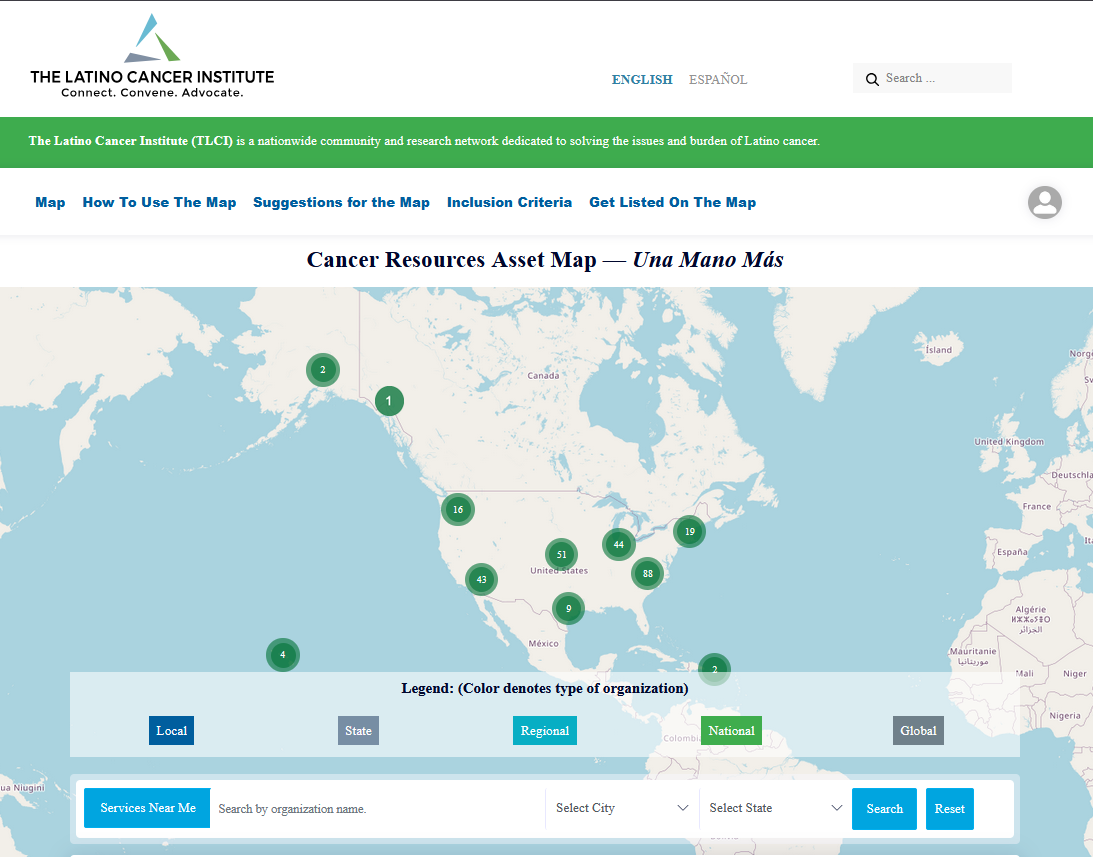Click the map cluster marker labeled 88

coord(648,573)
